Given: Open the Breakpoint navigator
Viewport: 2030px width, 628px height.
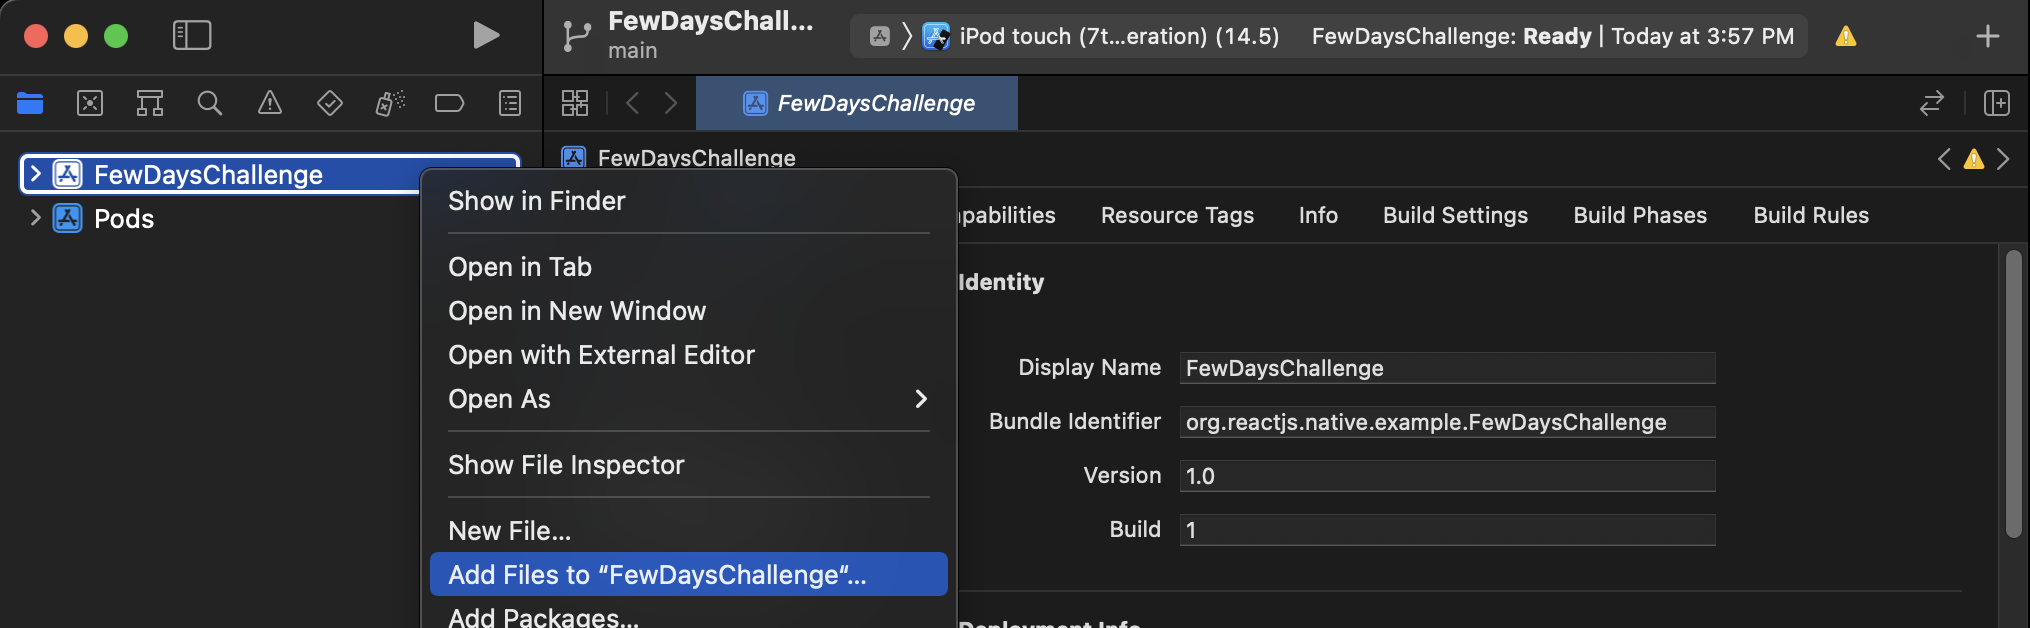Looking at the screenshot, I should tap(450, 103).
